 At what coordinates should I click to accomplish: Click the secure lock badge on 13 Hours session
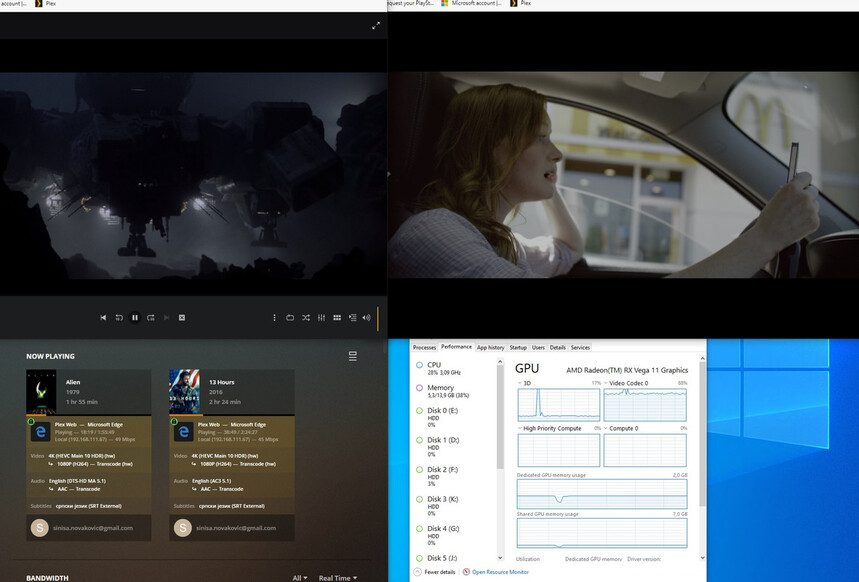(x=174, y=421)
